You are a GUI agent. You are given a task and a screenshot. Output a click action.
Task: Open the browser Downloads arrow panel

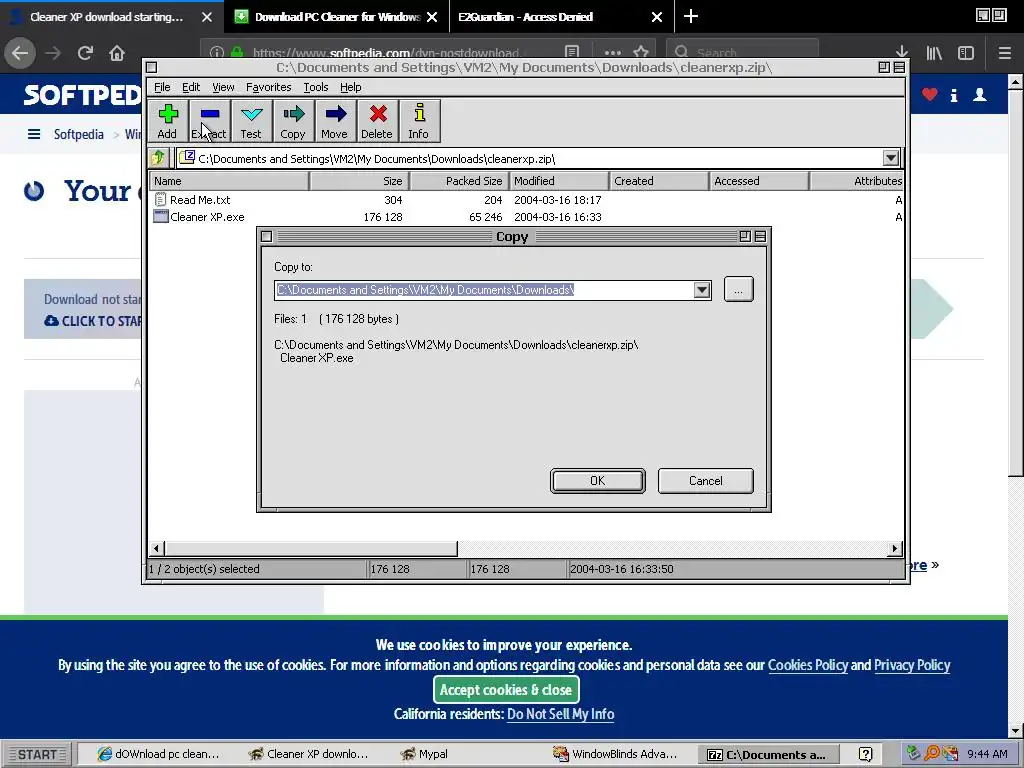click(902, 53)
